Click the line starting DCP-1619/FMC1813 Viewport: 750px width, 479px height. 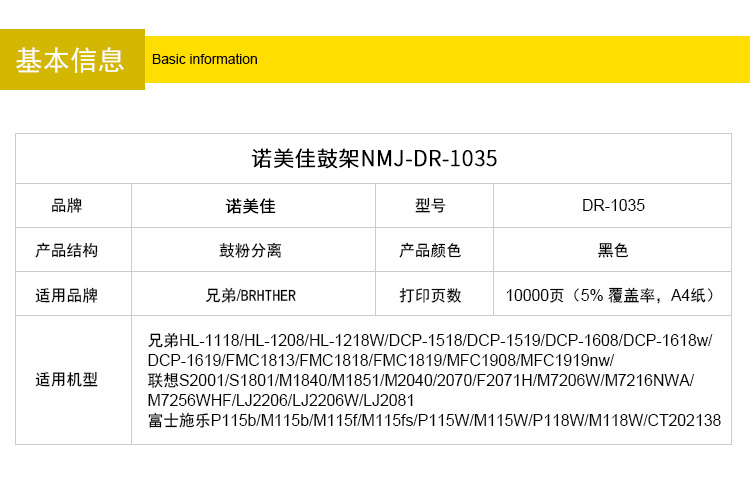click(x=381, y=360)
